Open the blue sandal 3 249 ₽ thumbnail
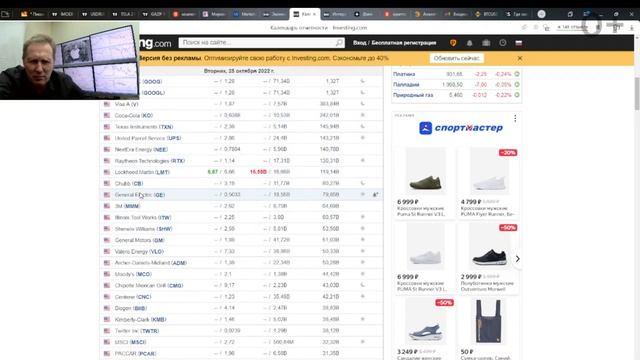 [425, 322]
